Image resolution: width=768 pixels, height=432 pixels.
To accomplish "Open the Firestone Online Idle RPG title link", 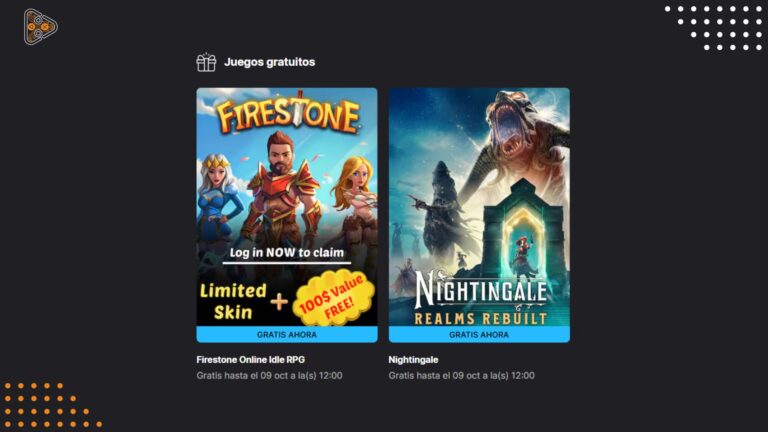I will click(x=251, y=360).
